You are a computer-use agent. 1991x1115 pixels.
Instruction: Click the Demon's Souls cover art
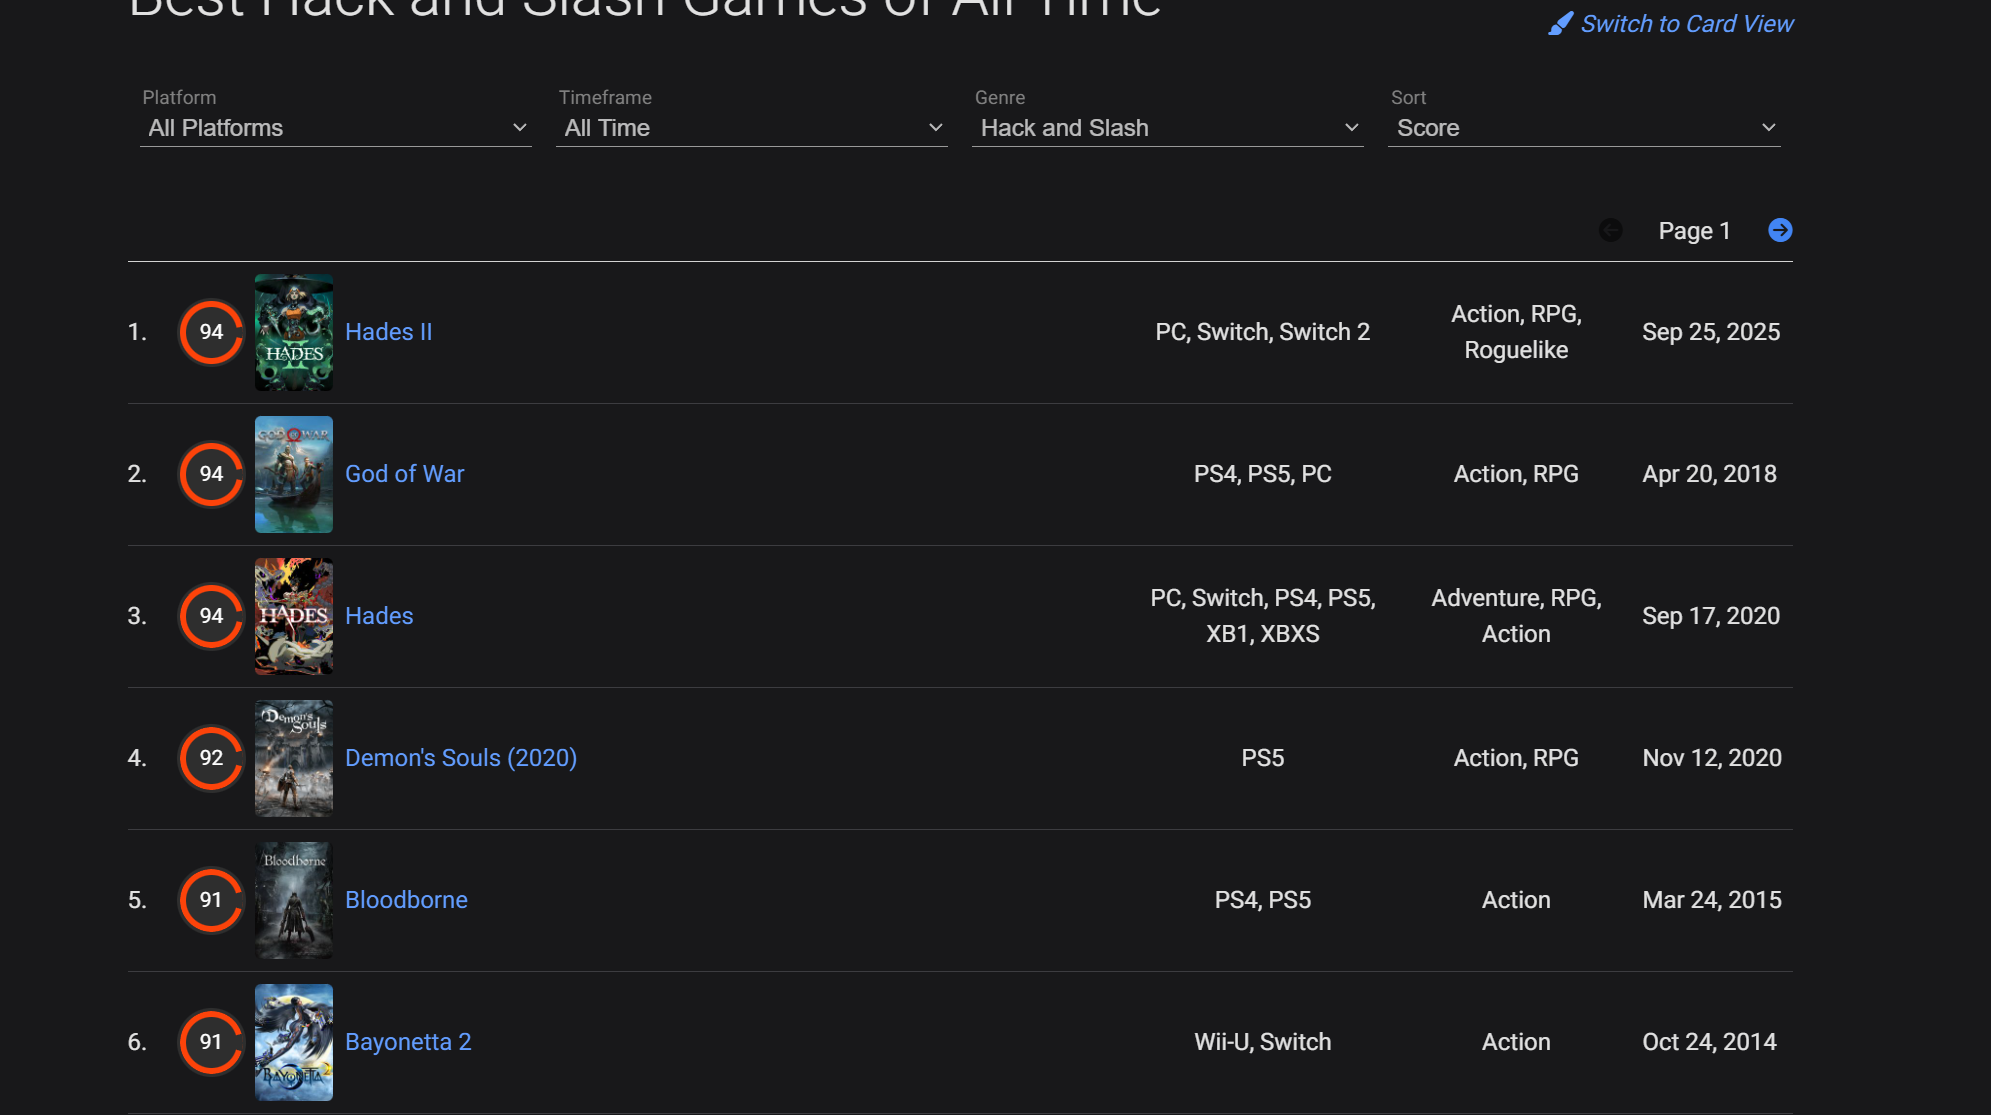tap(294, 758)
